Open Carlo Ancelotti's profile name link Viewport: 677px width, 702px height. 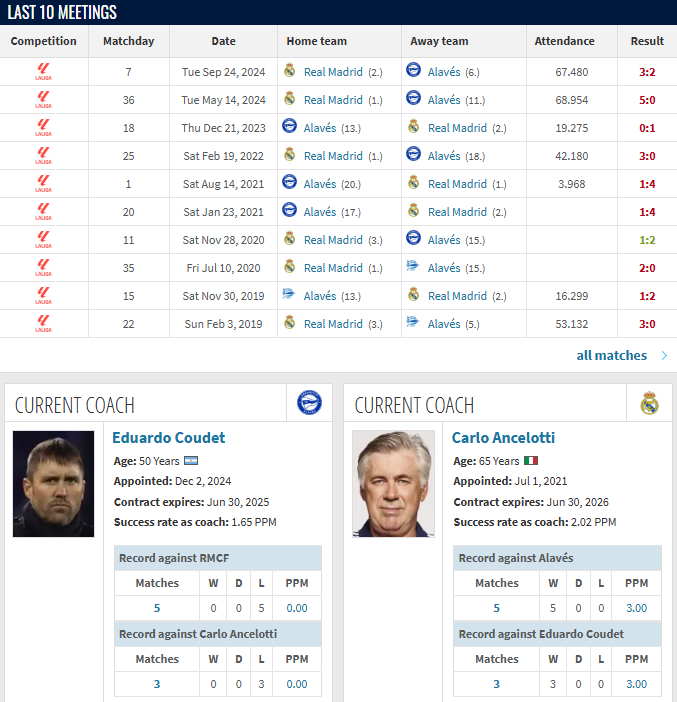503,437
